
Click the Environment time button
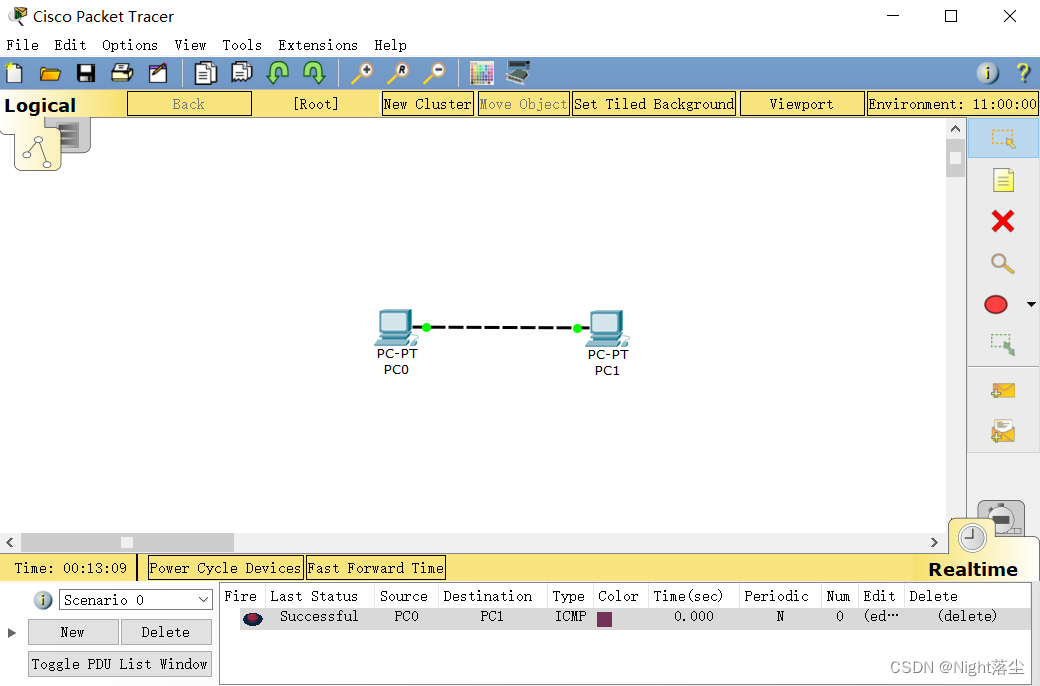[x=952, y=103]
